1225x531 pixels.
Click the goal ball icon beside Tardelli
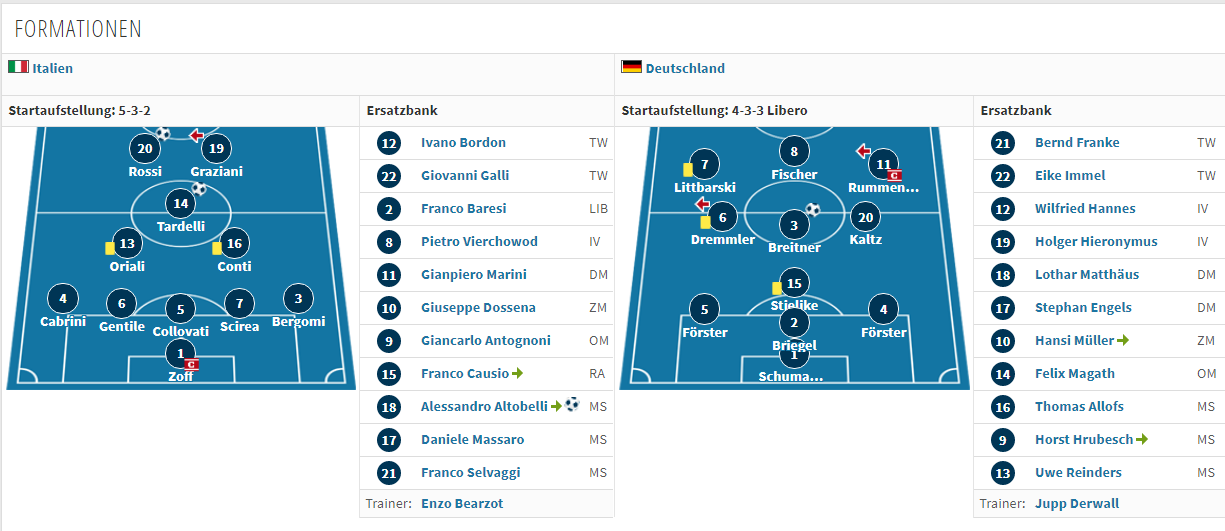click(199, 188)
